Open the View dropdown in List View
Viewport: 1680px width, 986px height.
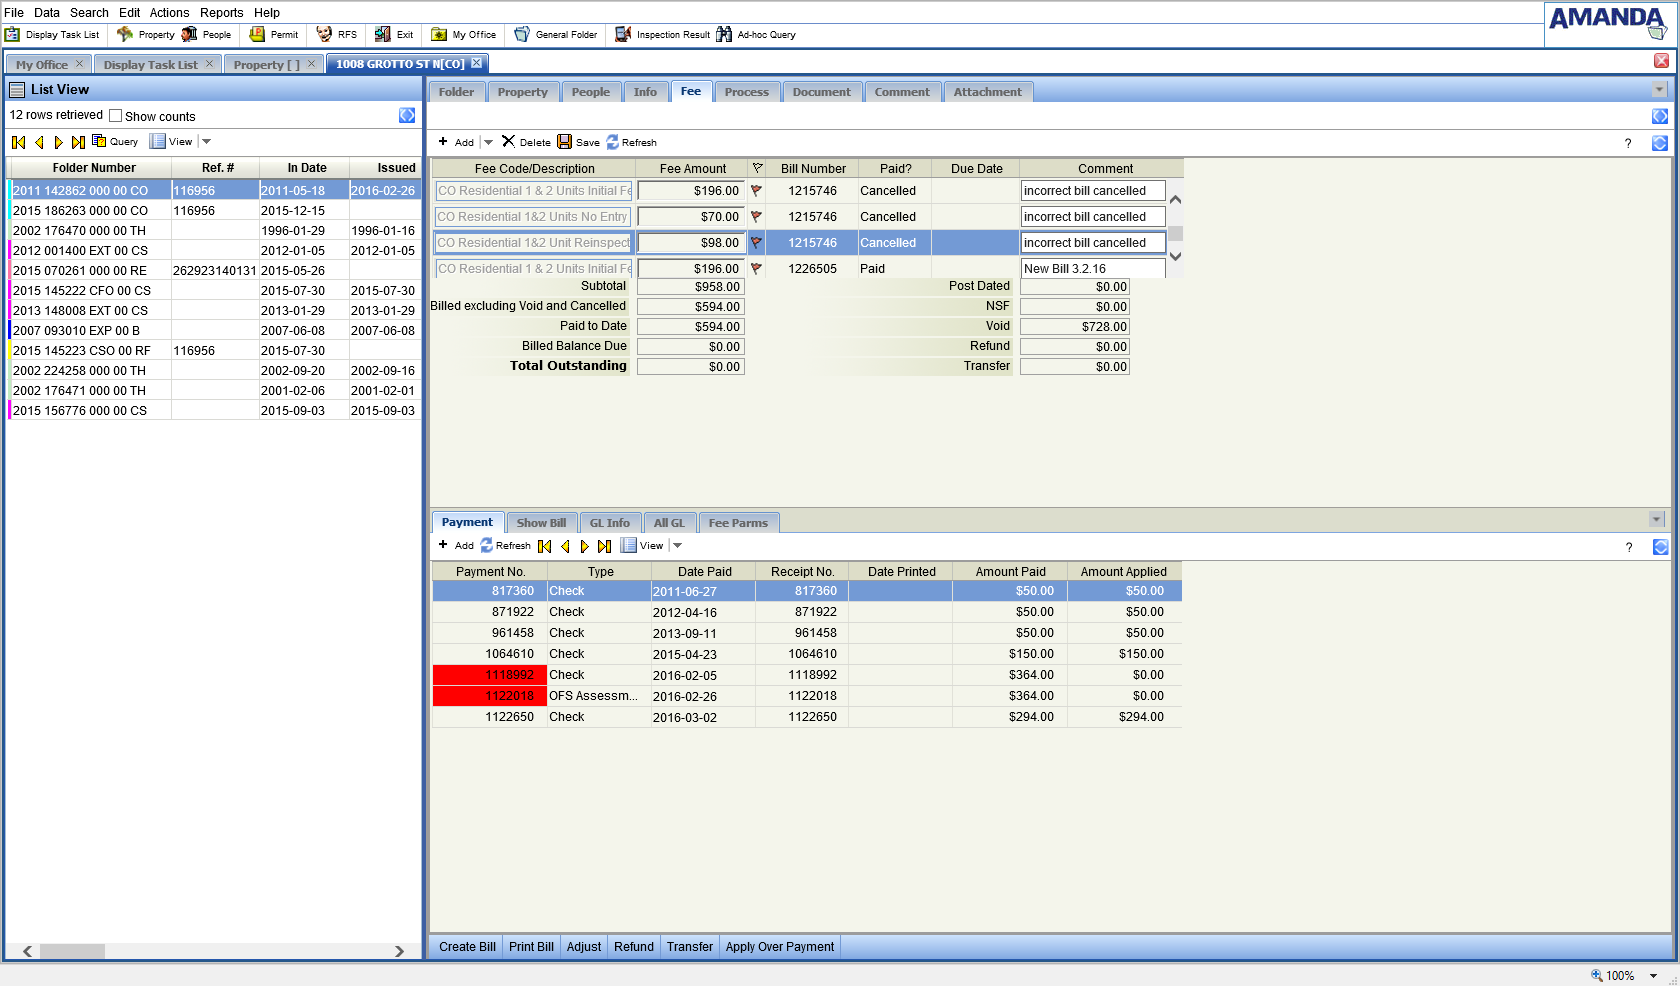tap(206, 142)
